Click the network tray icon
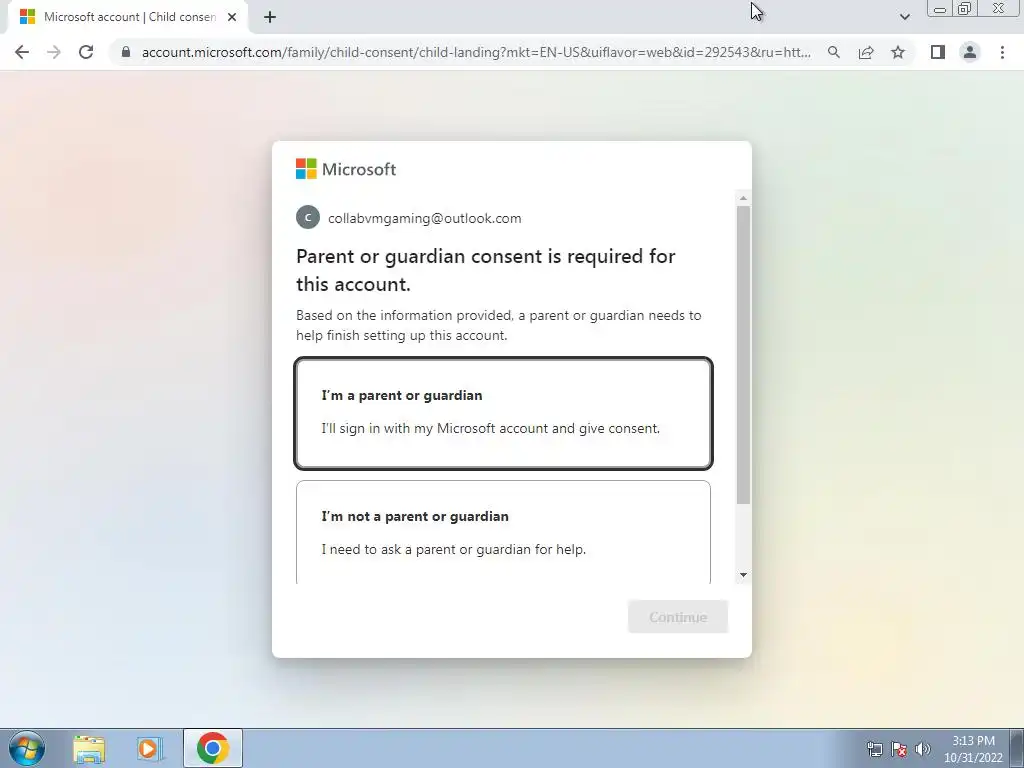Viewport: 1024px width, 768px height. (x=874, y=749)
